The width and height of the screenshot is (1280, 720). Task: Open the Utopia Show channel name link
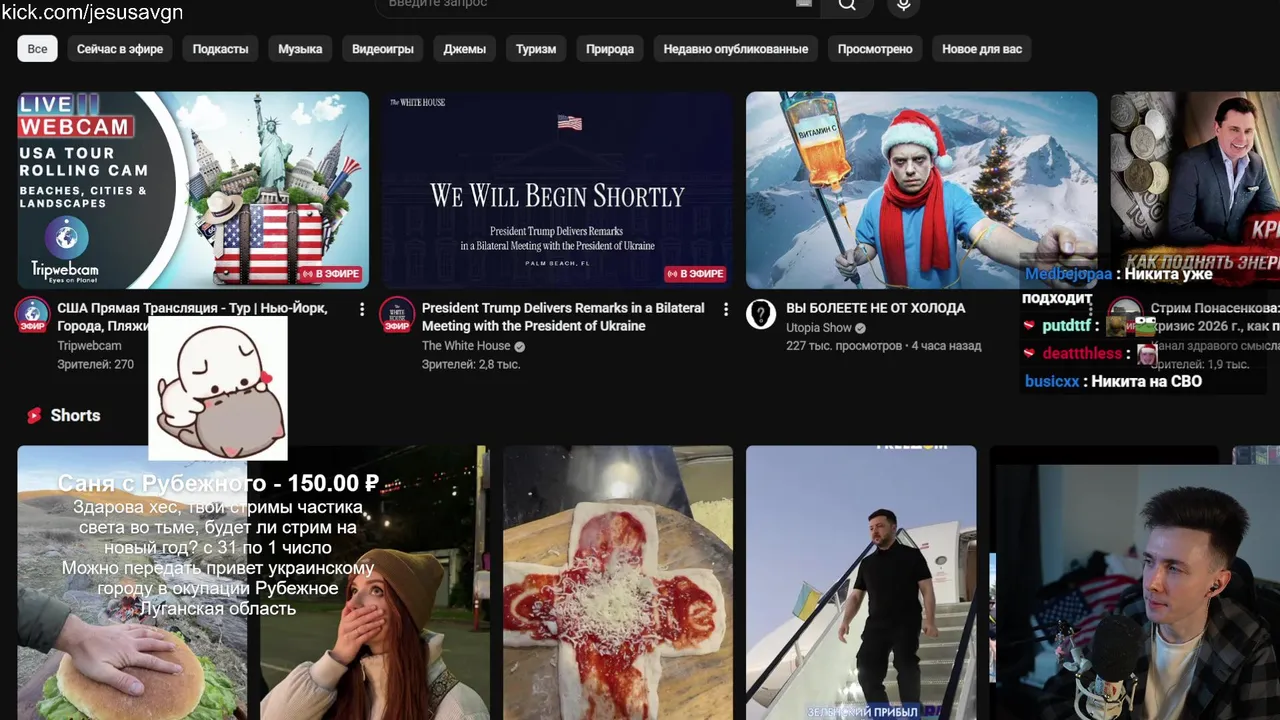[x=819, y=328]
